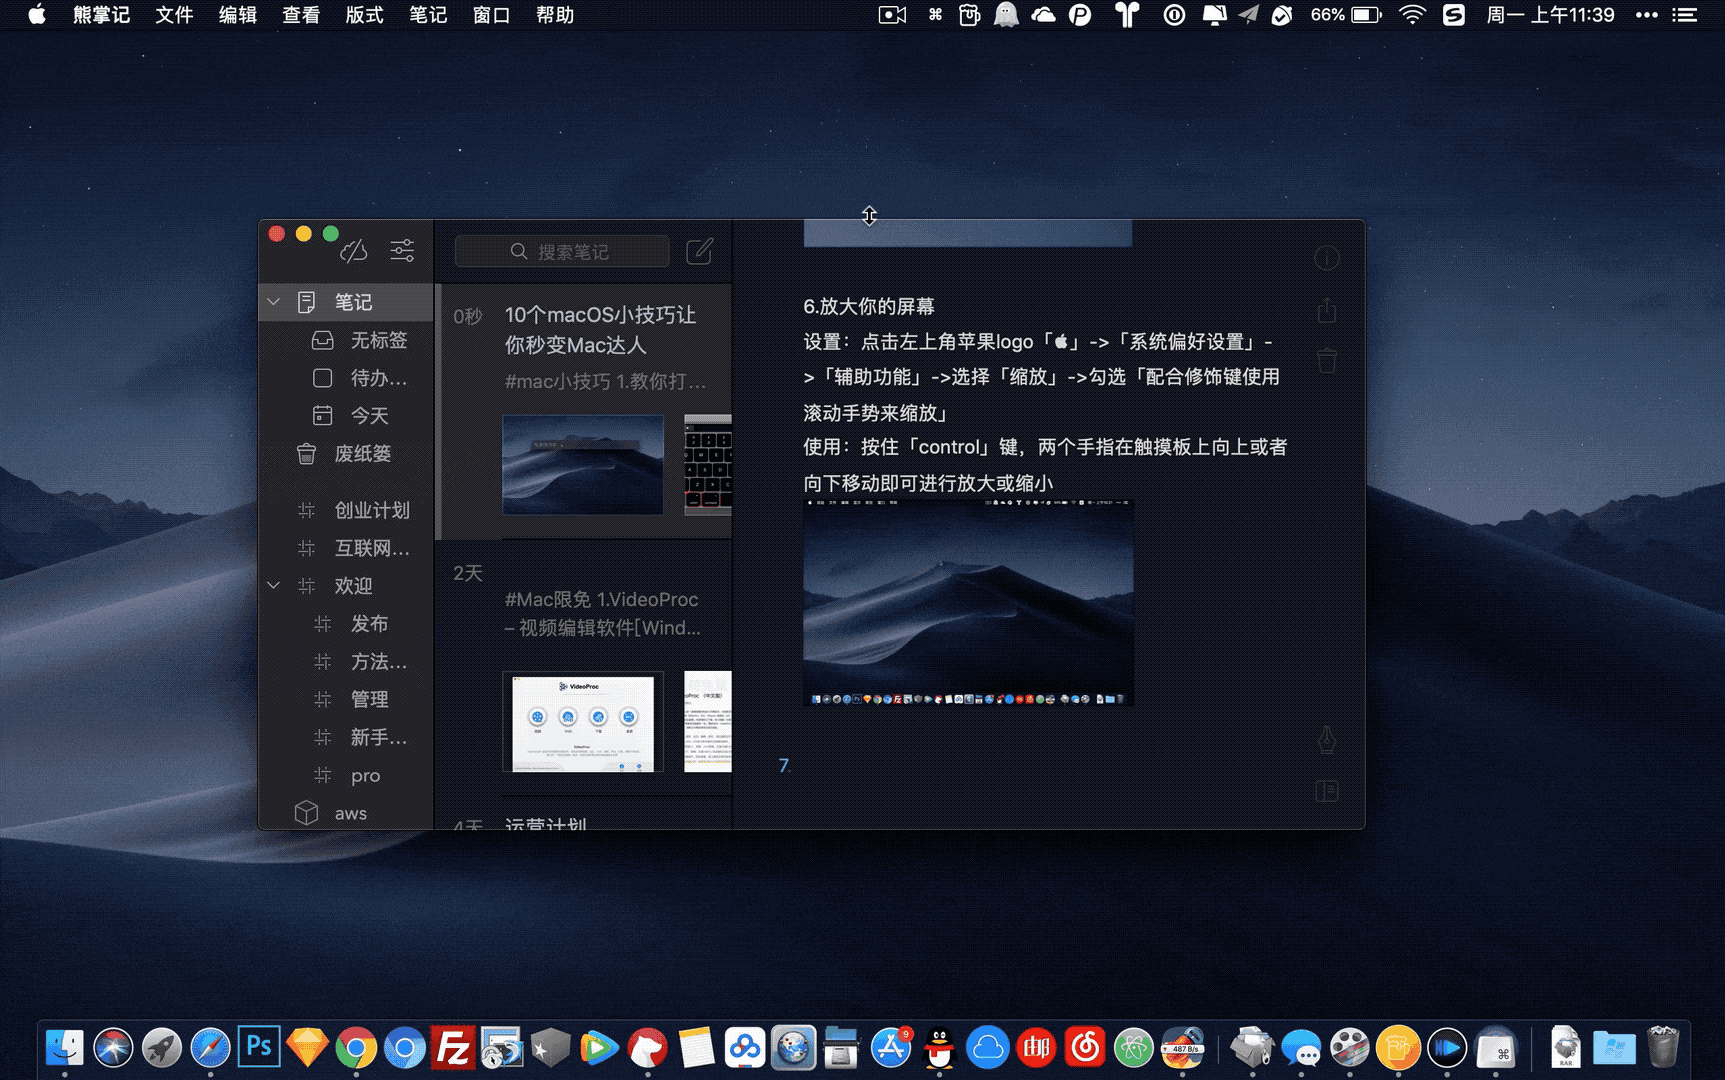Image resolution: width=1725 pixels, height=1080 pixels.
Task: Click the sync status icon in sidebar header
Action: pyautogui.click(x=354, y=251)
